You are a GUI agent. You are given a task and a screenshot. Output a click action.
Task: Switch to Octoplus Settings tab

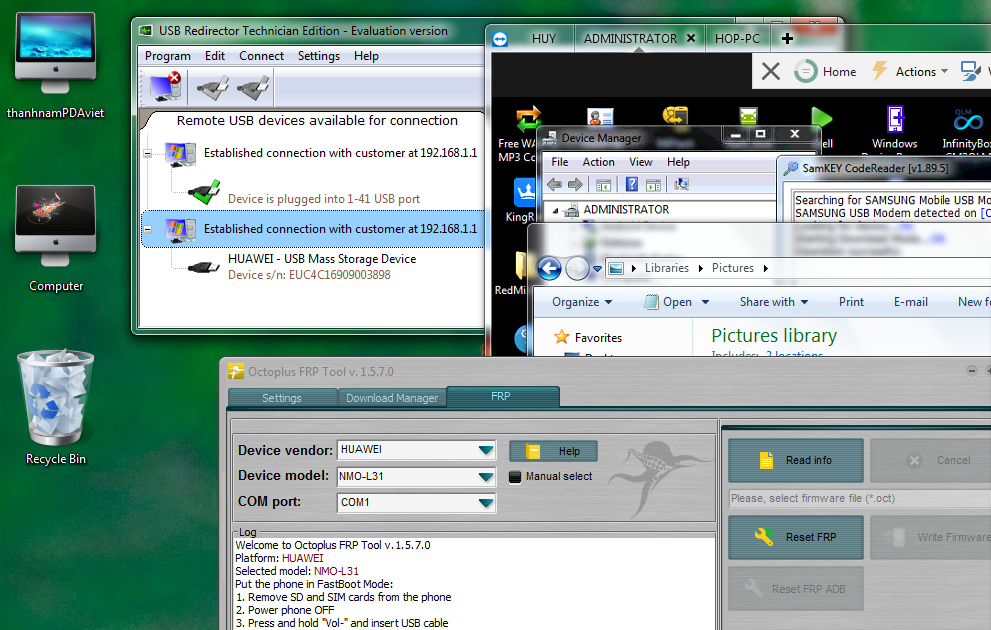(282, 398)
